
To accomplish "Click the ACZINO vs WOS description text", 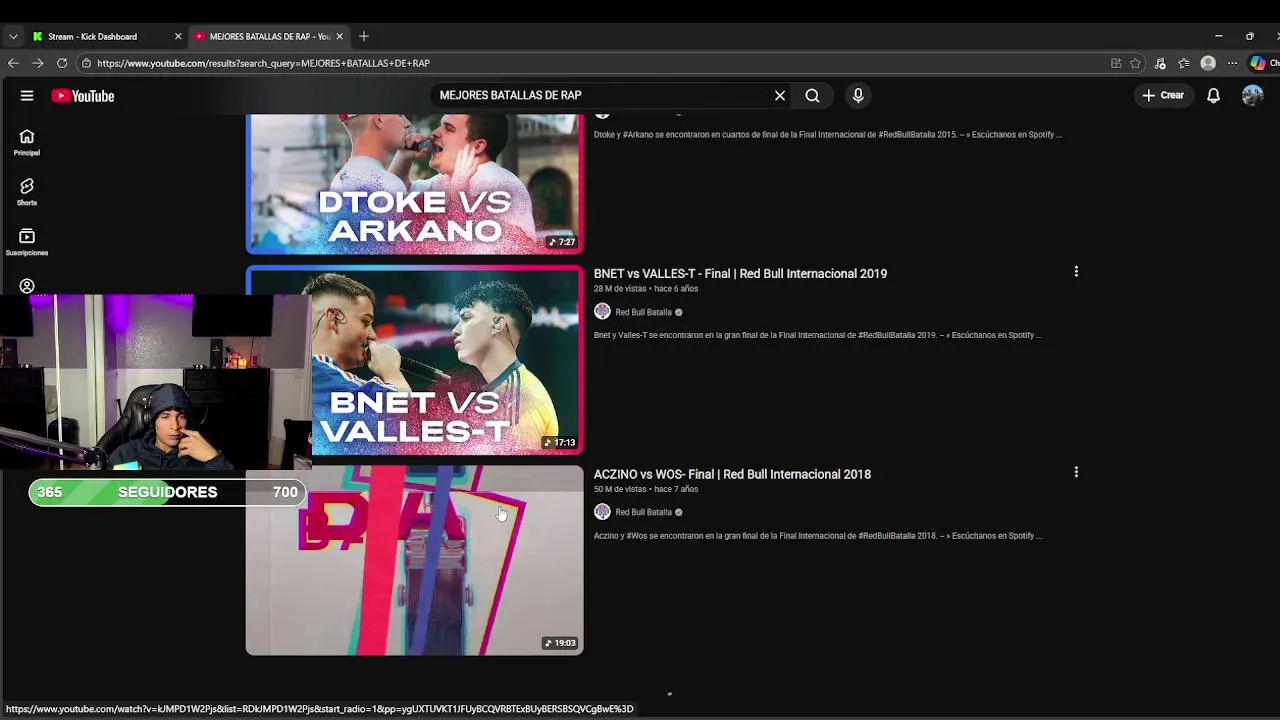I will pos(818,536).
